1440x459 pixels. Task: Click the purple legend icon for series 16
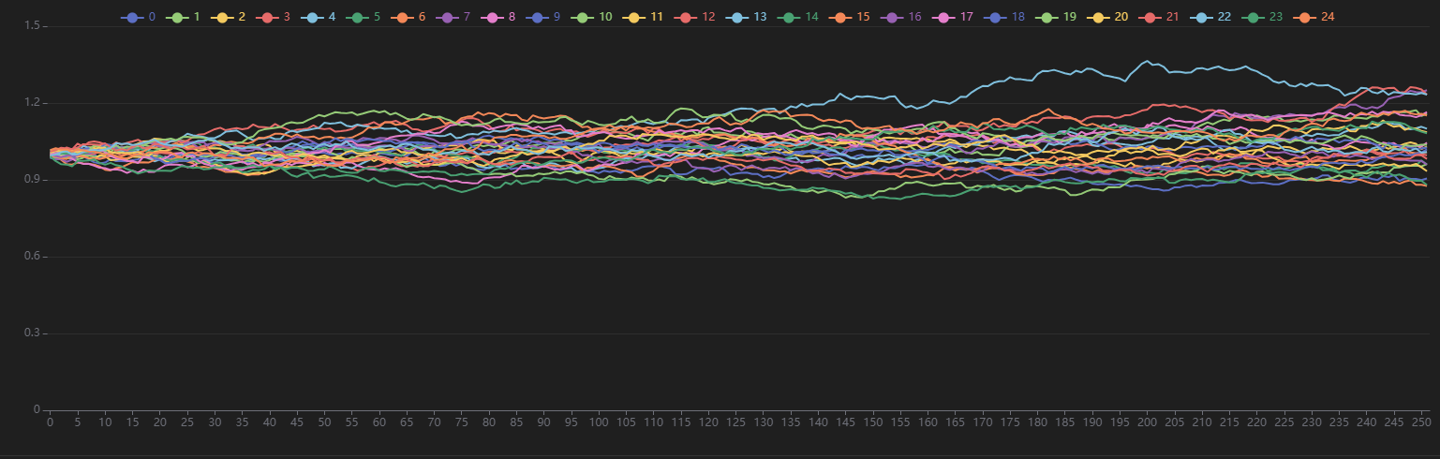[x=894, y=17]
